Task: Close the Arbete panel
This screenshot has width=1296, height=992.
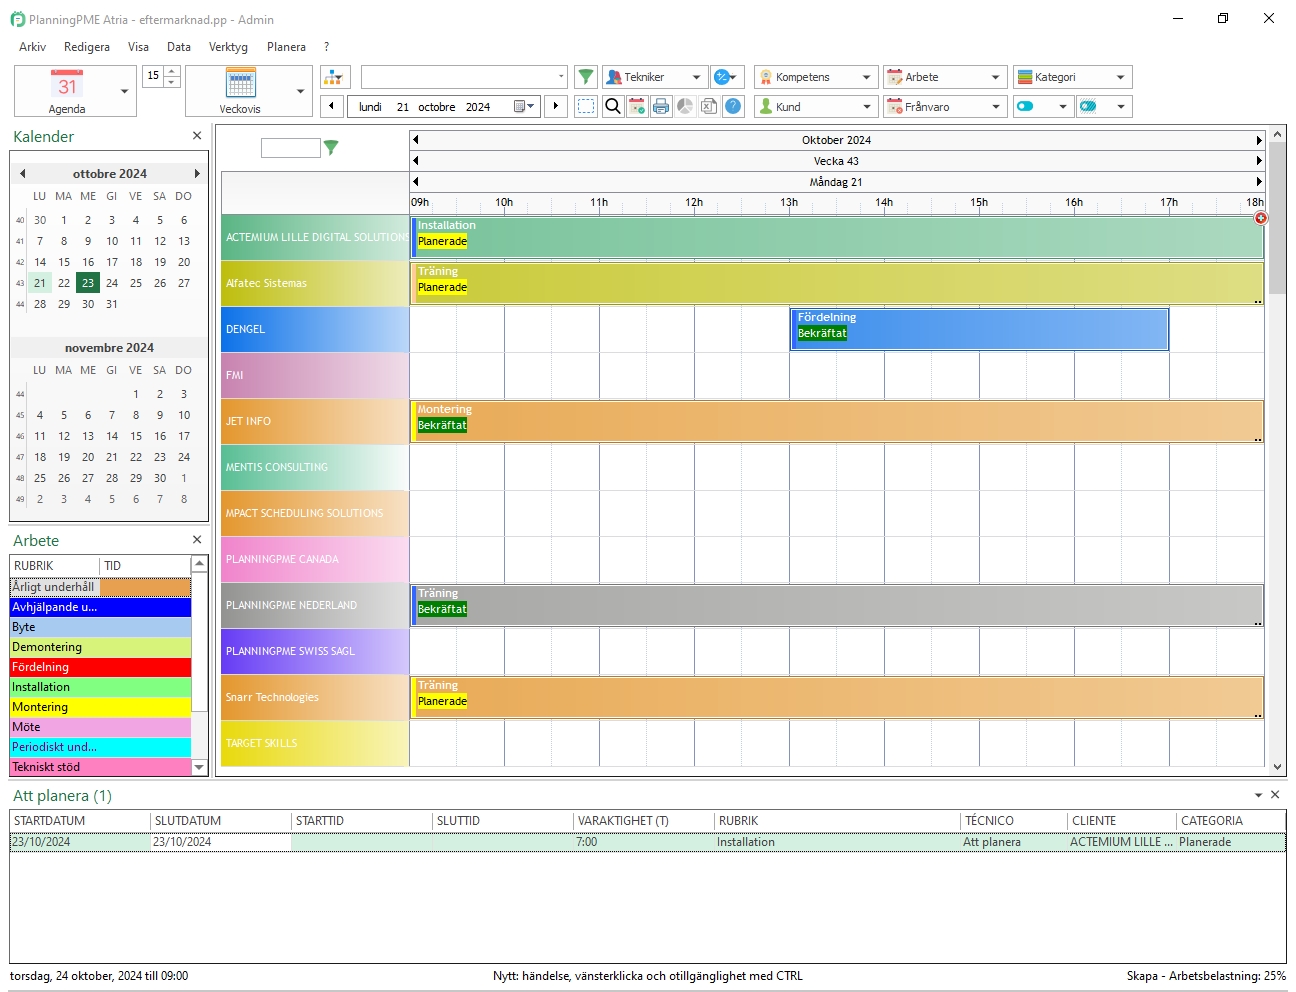Action: point(197,540)
